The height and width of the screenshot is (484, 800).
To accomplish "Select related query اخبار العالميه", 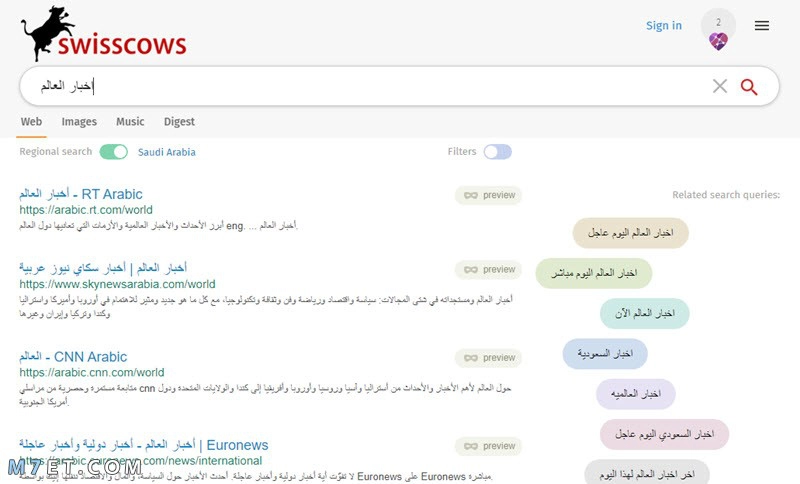I will 636,394.
